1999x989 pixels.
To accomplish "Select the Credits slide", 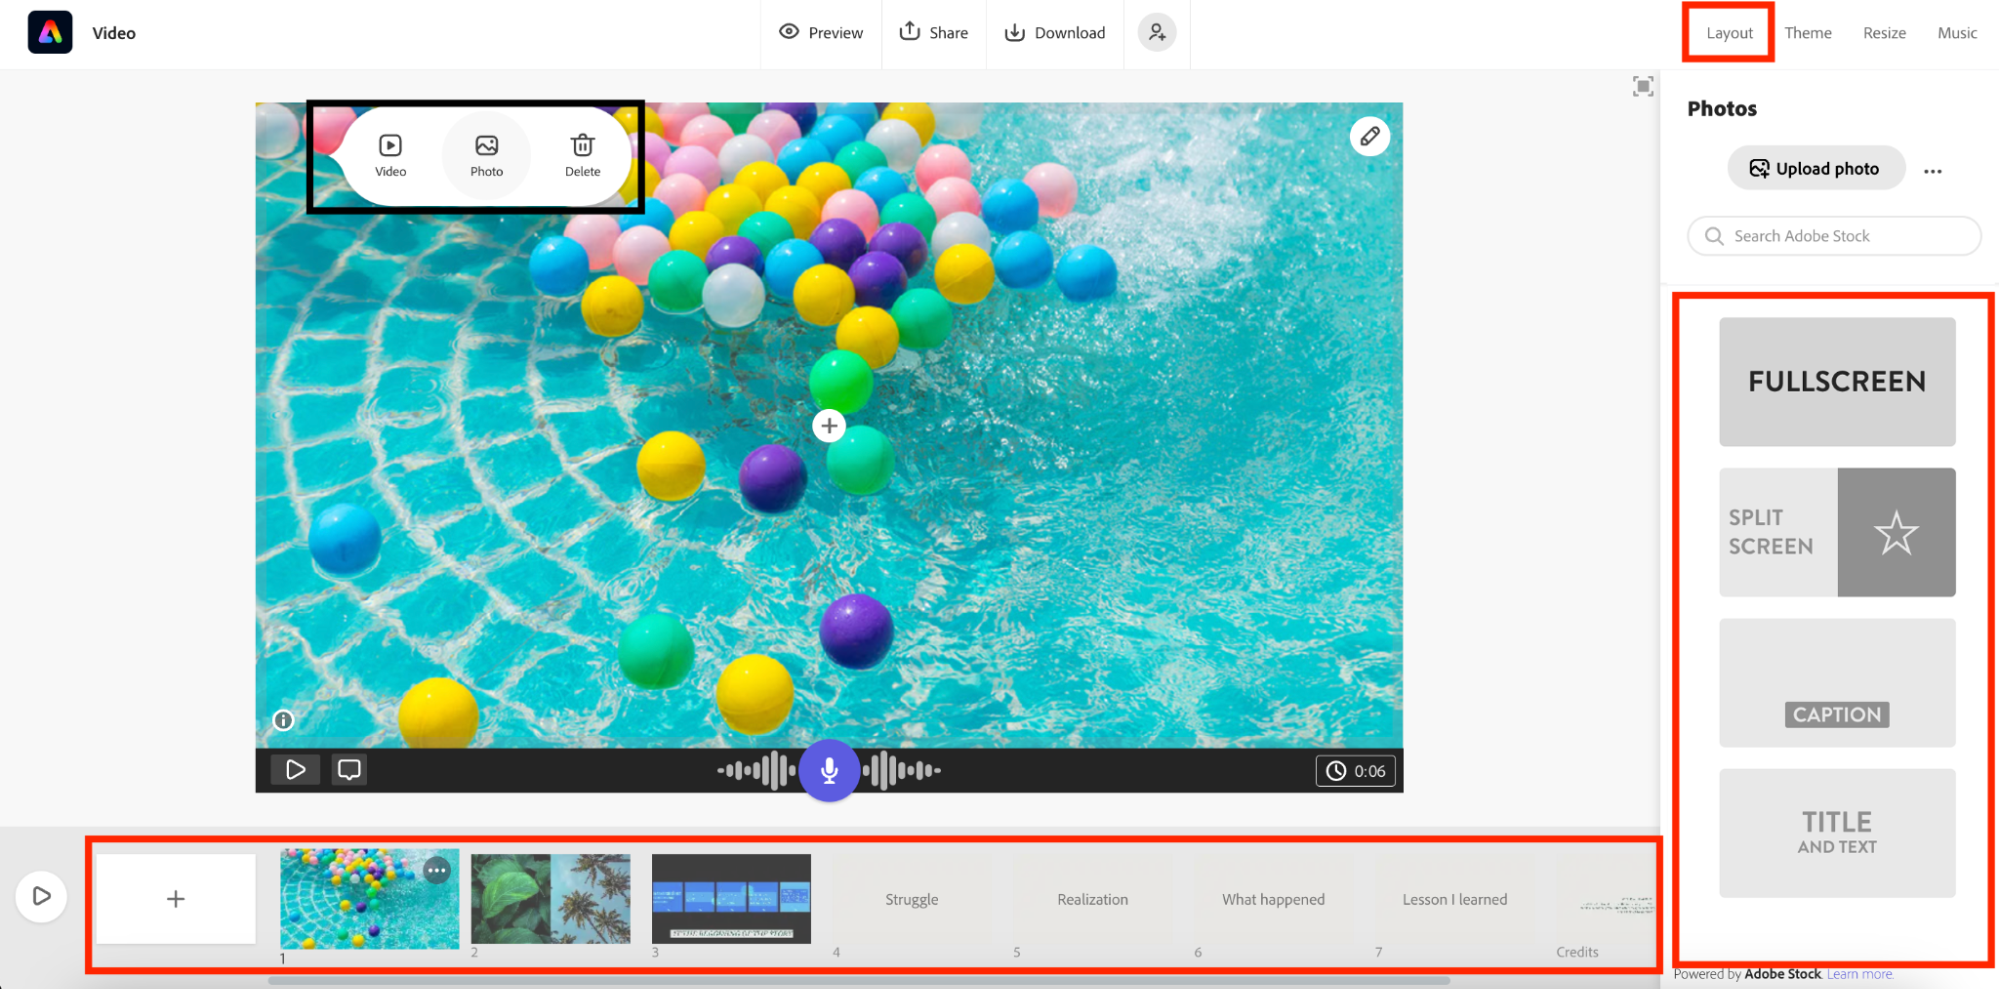I will click(1606, 899).
